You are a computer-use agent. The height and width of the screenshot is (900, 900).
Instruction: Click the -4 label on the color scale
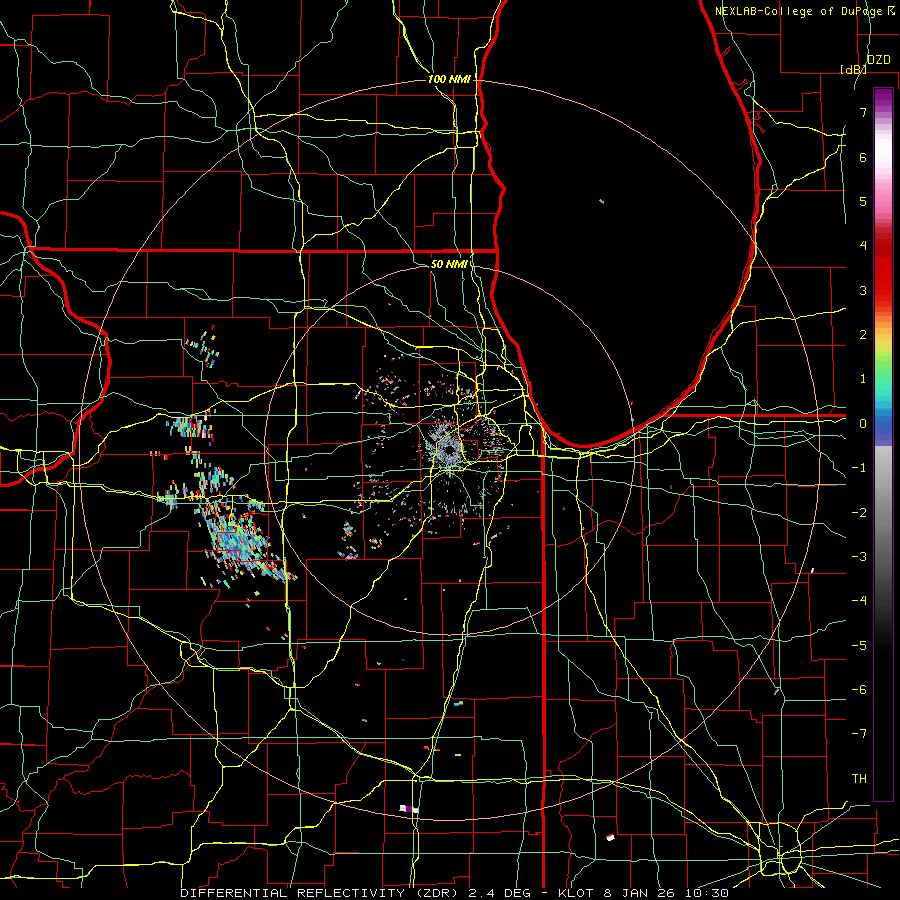(859, 601)
